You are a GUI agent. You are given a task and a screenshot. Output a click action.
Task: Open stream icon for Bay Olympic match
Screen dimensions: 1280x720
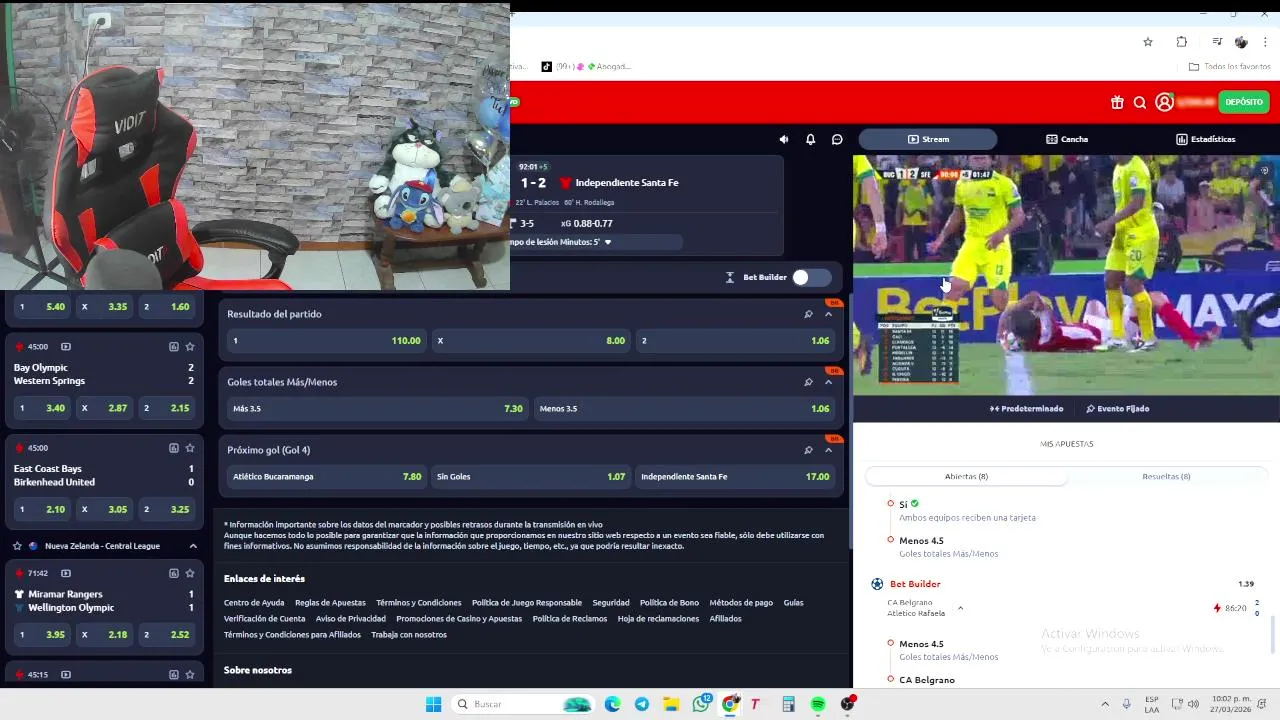click(x=66, y=347)
